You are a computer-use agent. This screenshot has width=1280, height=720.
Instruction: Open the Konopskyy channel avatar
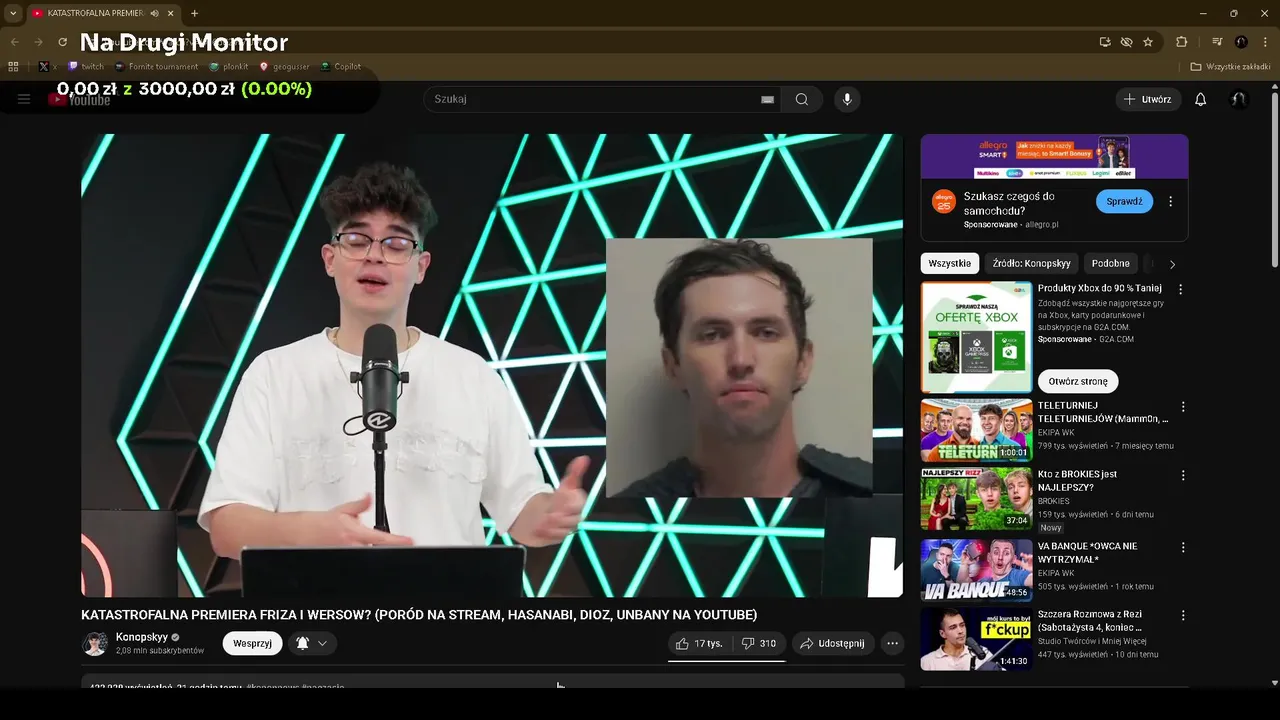point(95,643)
